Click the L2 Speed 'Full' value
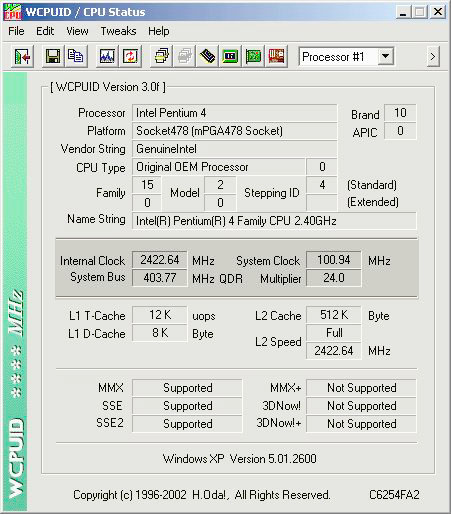 click(x=333, y=333)
